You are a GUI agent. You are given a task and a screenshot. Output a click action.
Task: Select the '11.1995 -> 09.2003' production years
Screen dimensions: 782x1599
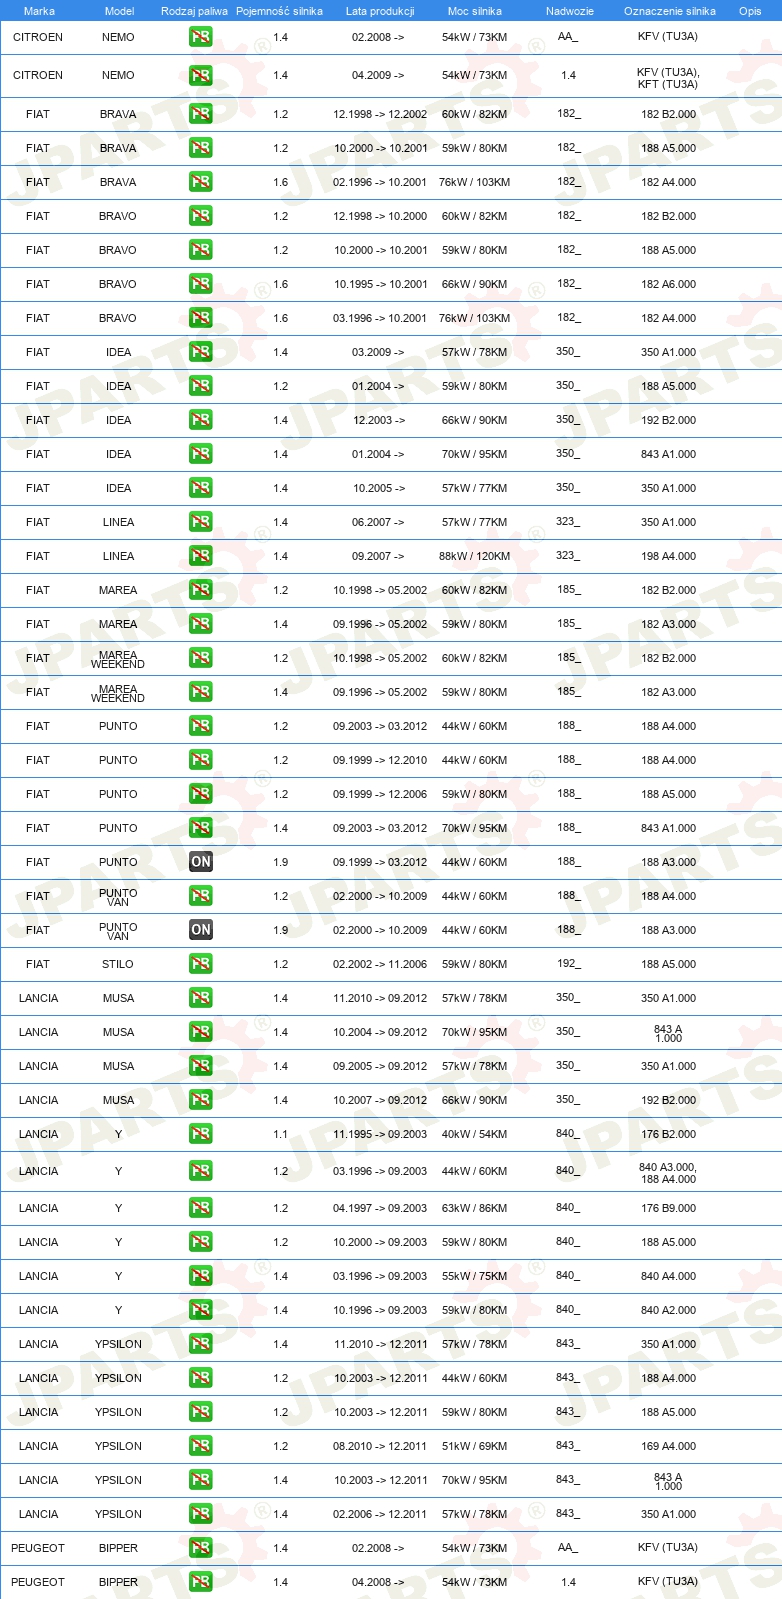click(x=380, y=1134)
